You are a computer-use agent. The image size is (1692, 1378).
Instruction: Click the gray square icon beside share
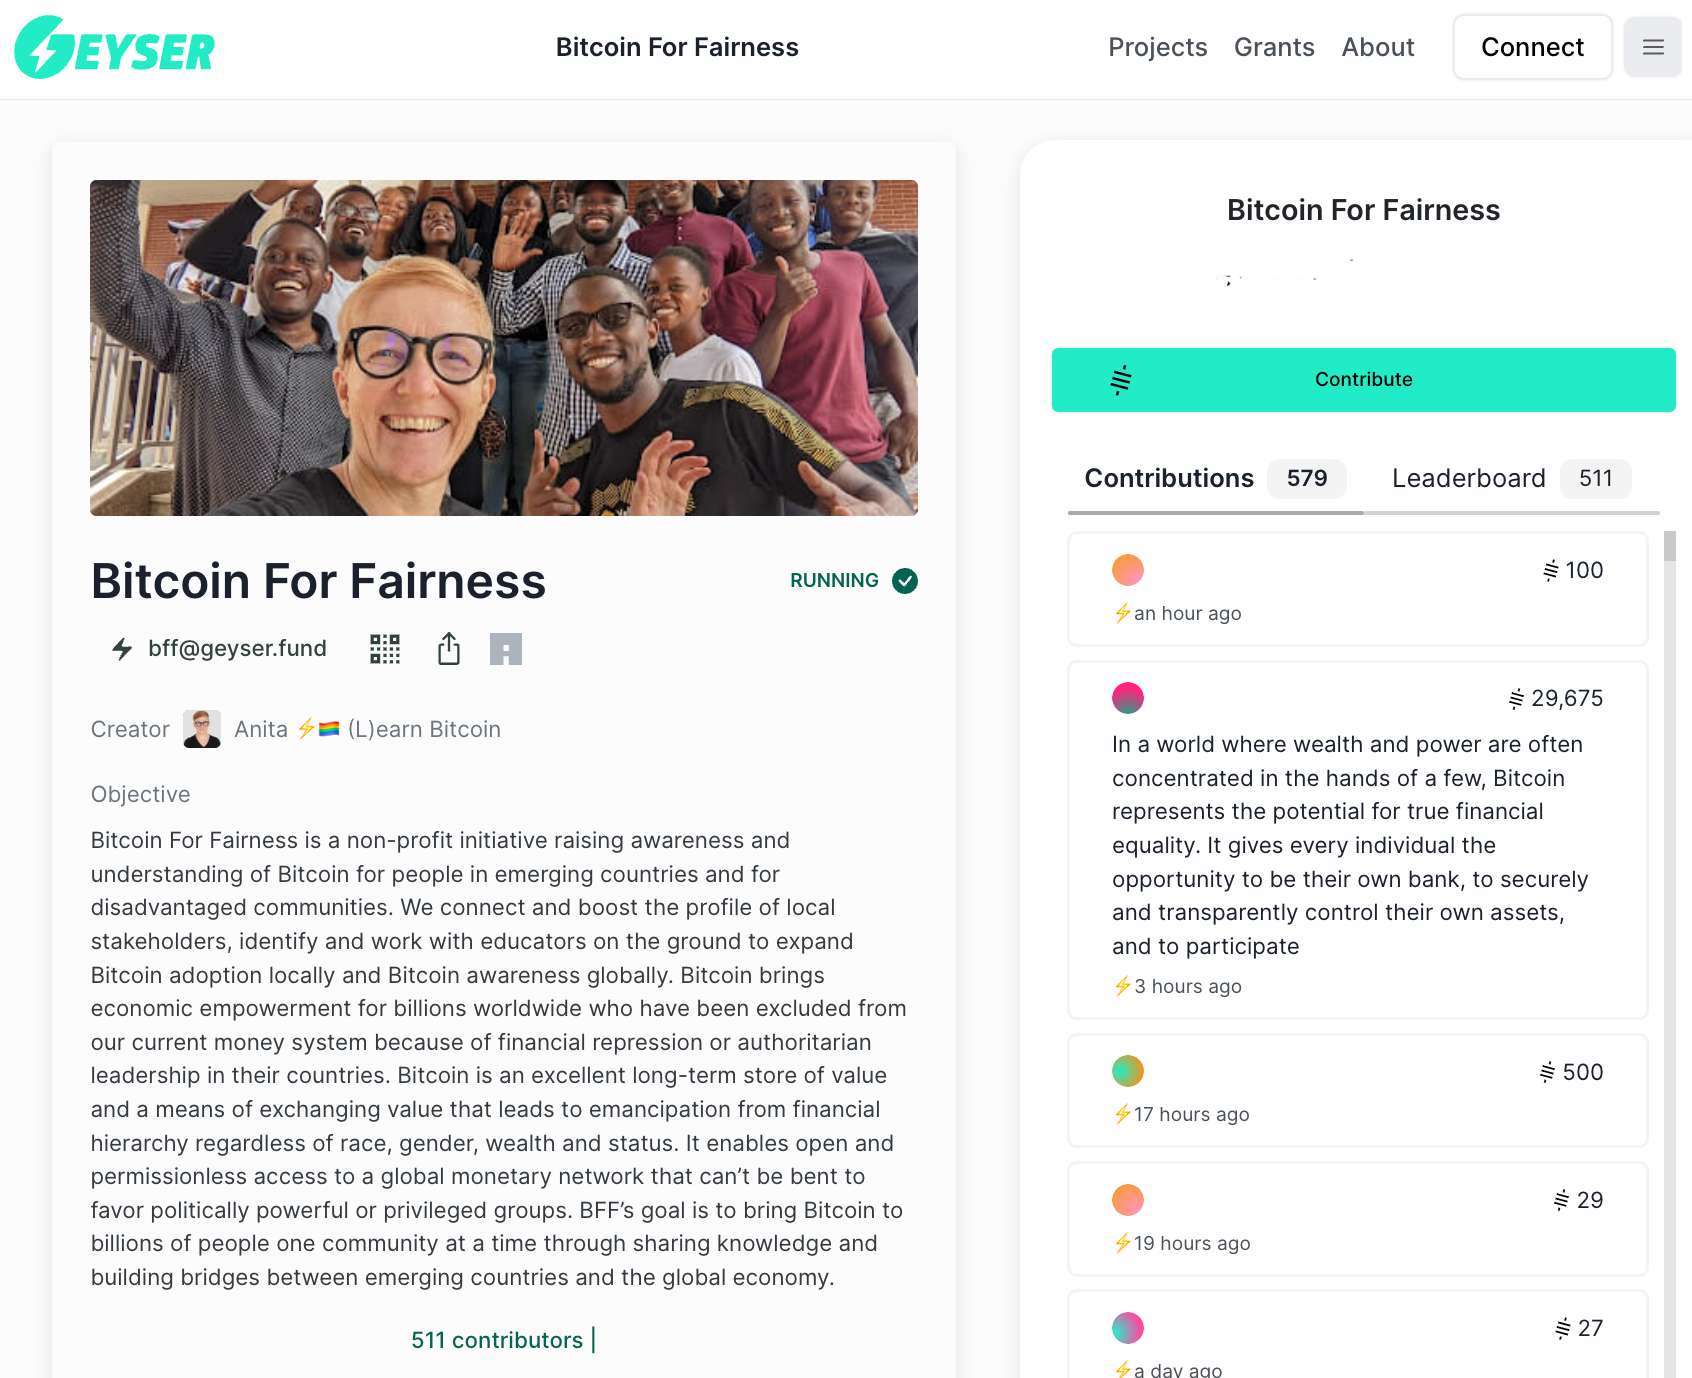point(506,649)
